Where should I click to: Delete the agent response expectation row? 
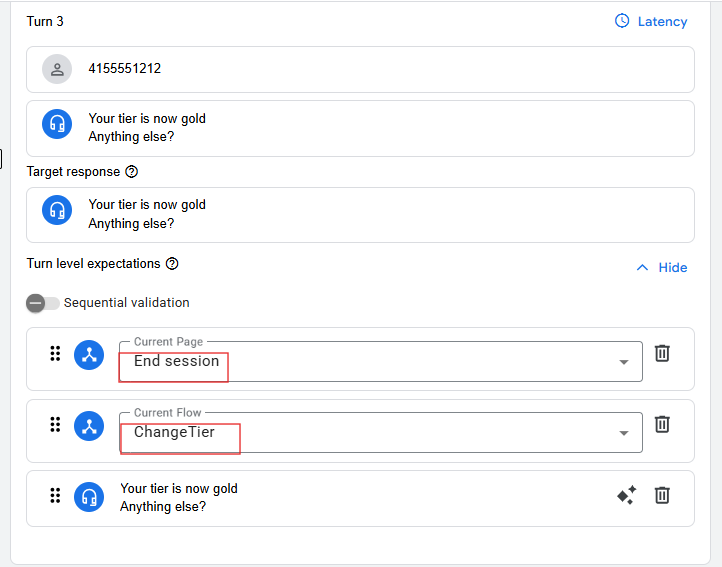[x=662, y=495]
